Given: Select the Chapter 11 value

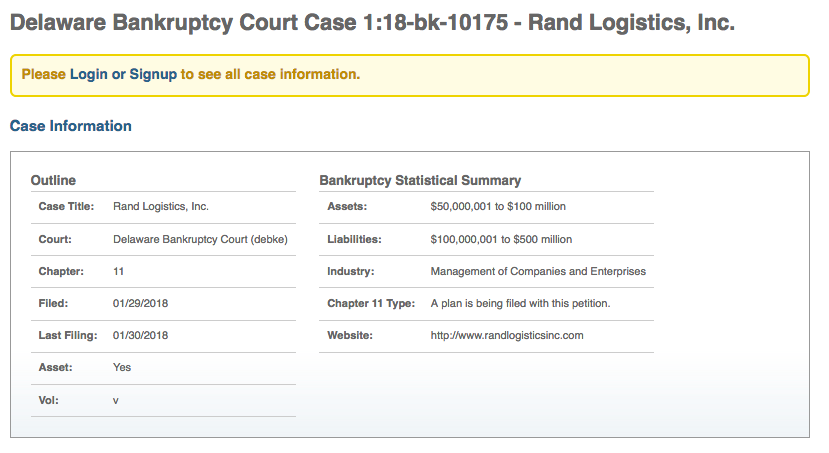Looking at the screenshot, I should (118, 271).
